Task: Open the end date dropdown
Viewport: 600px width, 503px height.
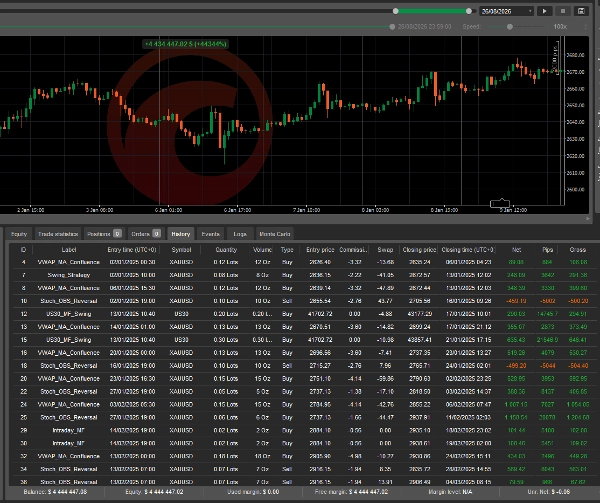Action: coord(506,11)
